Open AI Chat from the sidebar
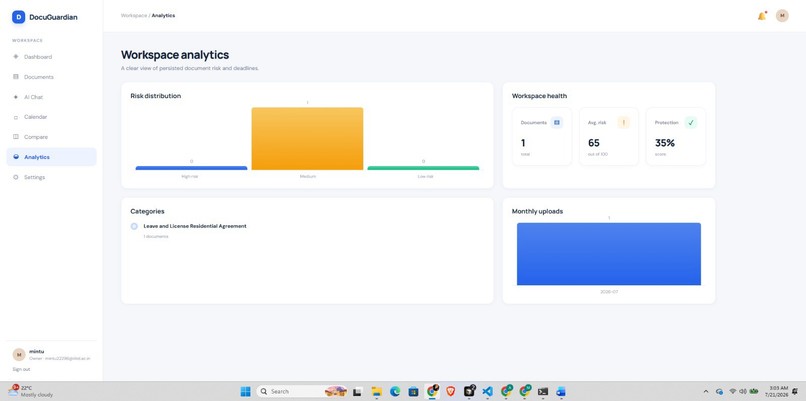The width and height of the screenshot is (806, 401). coord(51,97)
